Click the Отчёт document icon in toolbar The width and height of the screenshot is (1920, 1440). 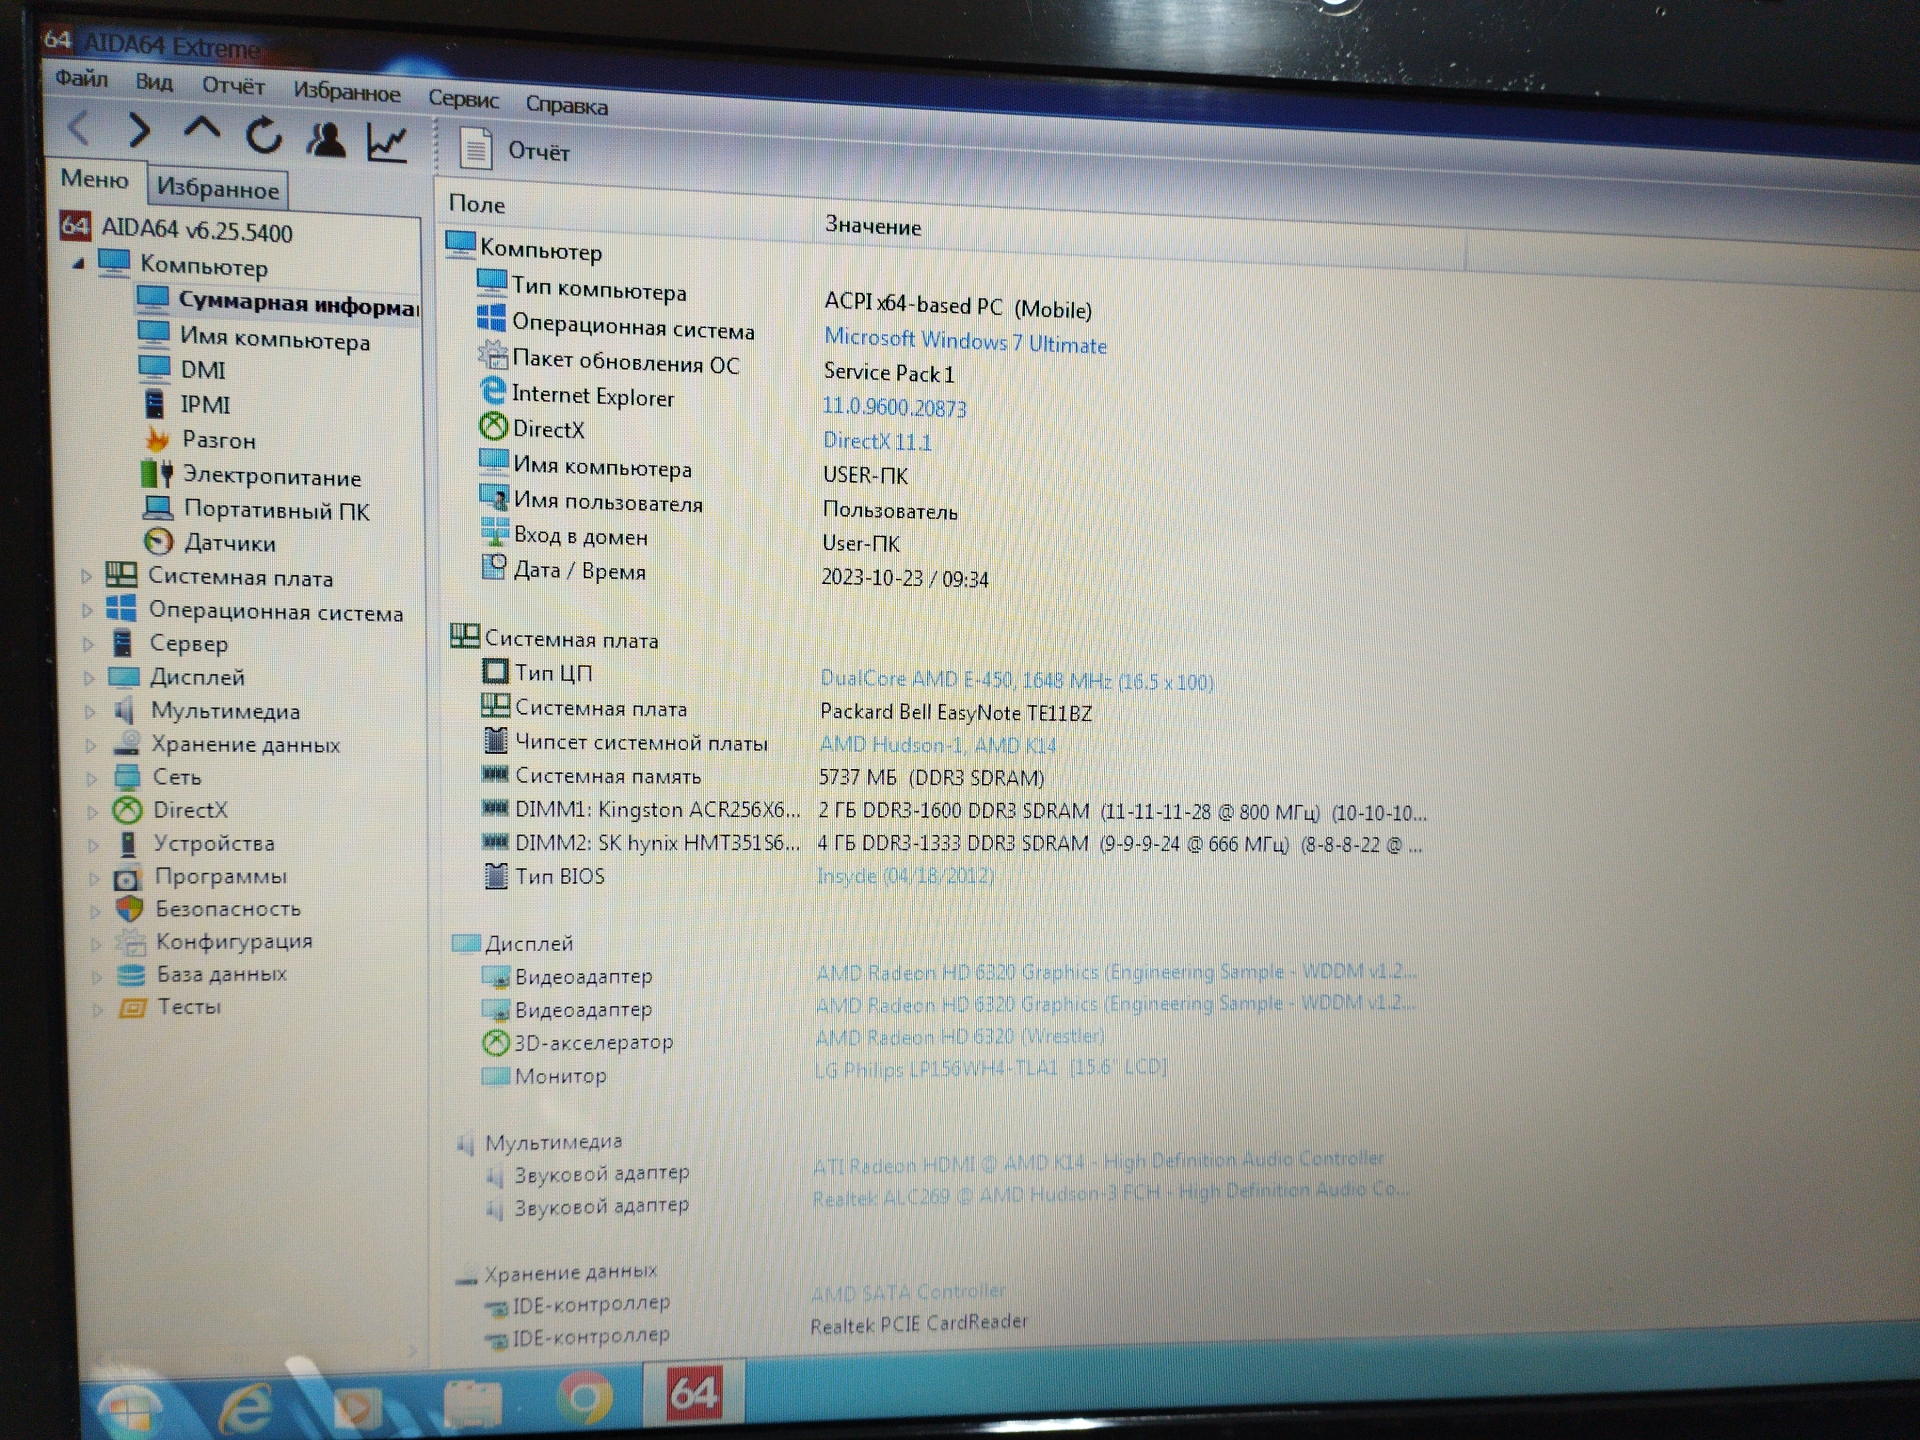(x=476, y=150)
